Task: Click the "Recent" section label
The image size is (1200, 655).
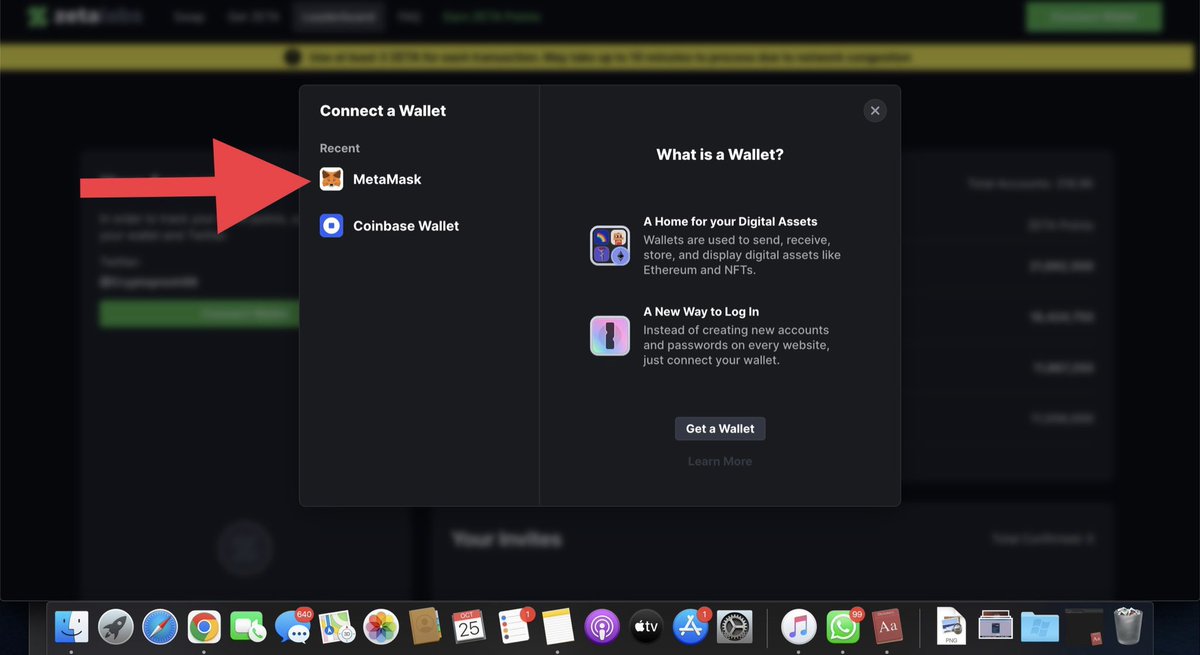Action: [x=340, y=148]
